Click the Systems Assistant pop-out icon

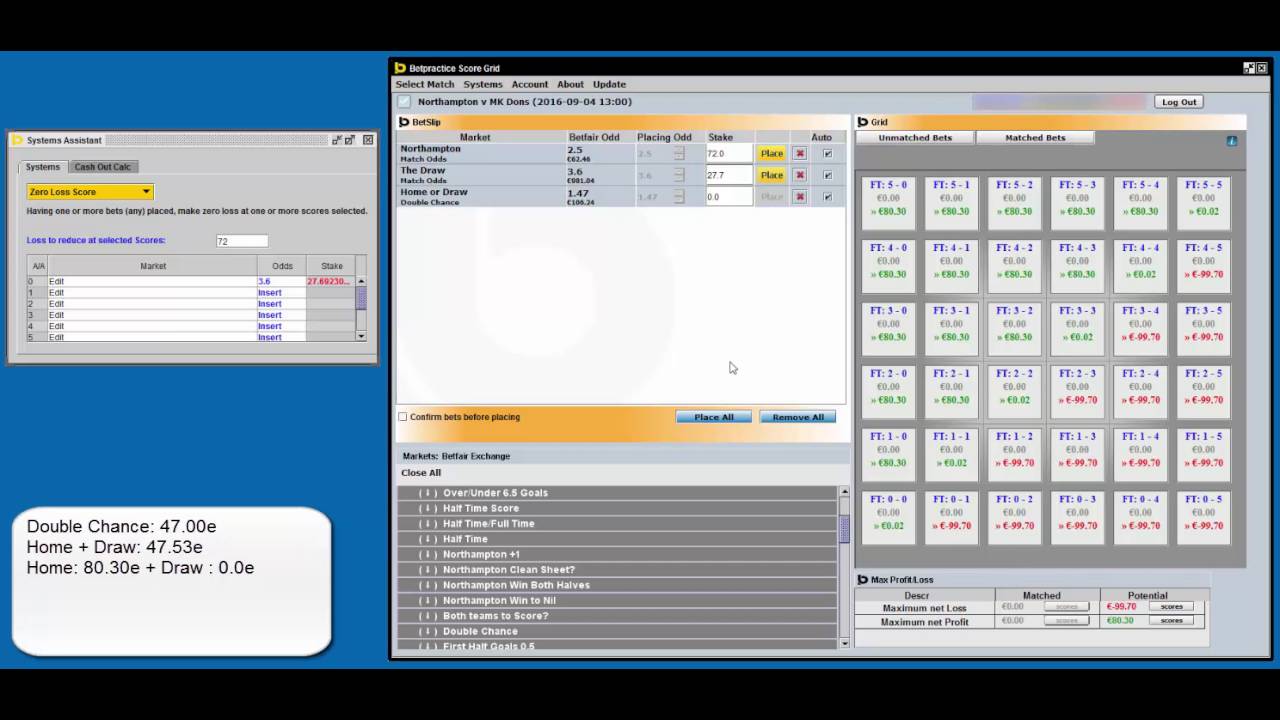[350, 140]
